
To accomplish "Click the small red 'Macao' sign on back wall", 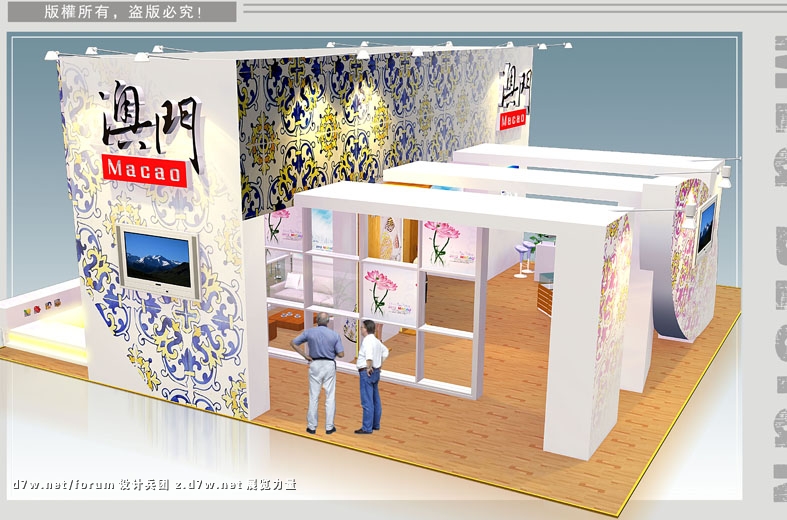I will click(x=513, y=119).
